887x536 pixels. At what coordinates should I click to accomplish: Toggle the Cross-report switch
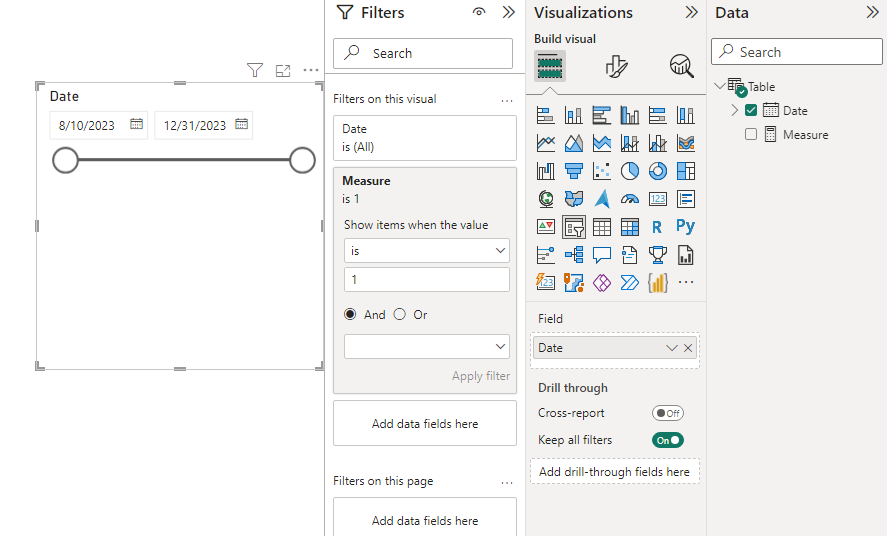coord(668,413)
